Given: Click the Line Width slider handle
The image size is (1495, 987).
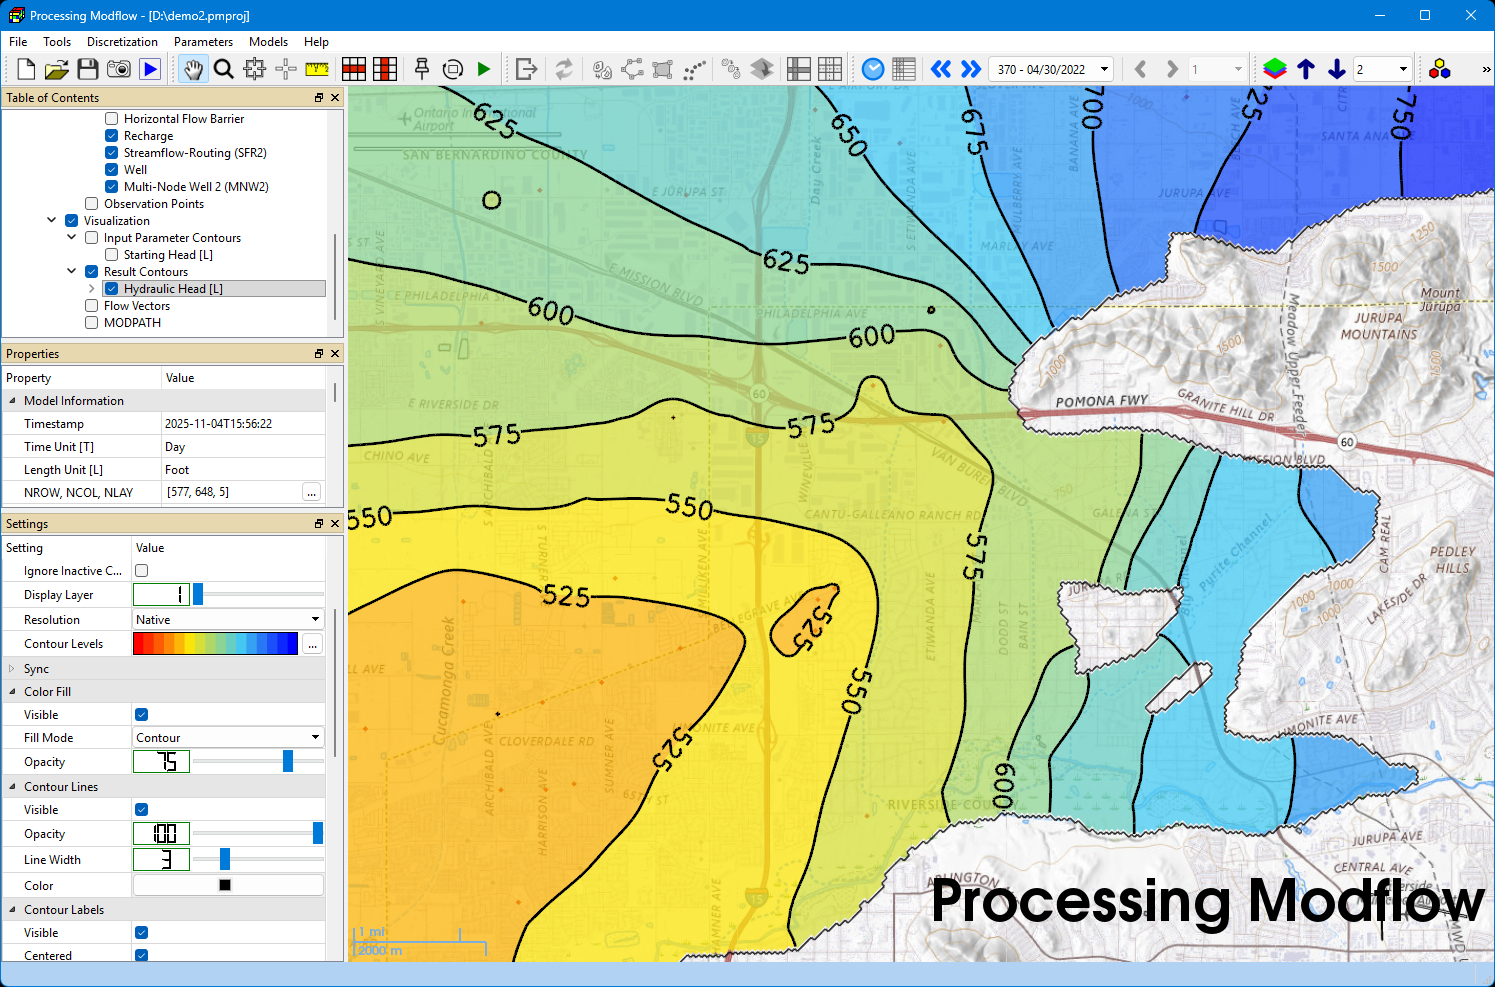Looking at the screenshot, I should tap(225, 860).
